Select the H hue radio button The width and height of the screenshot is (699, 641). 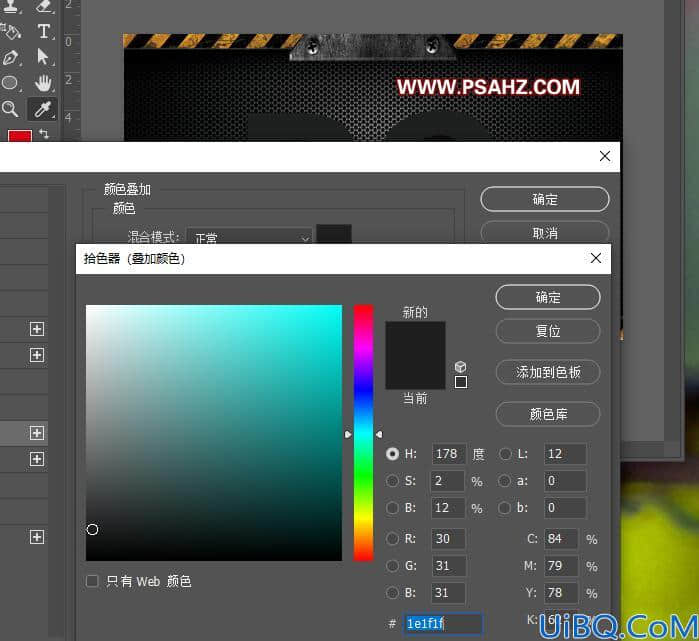tap(392, 454)
